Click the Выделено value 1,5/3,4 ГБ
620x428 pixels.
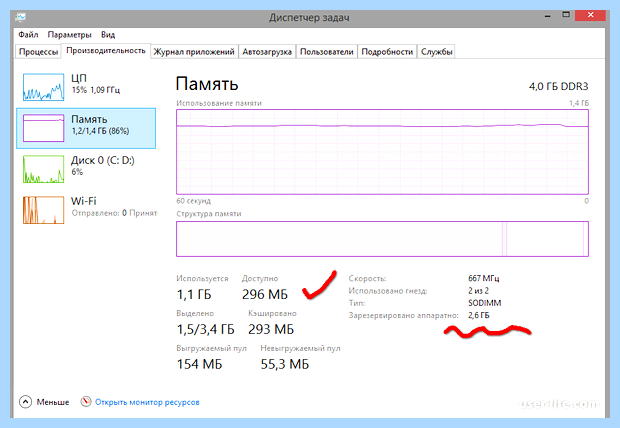pyautogui.click(x=205, y=330)
